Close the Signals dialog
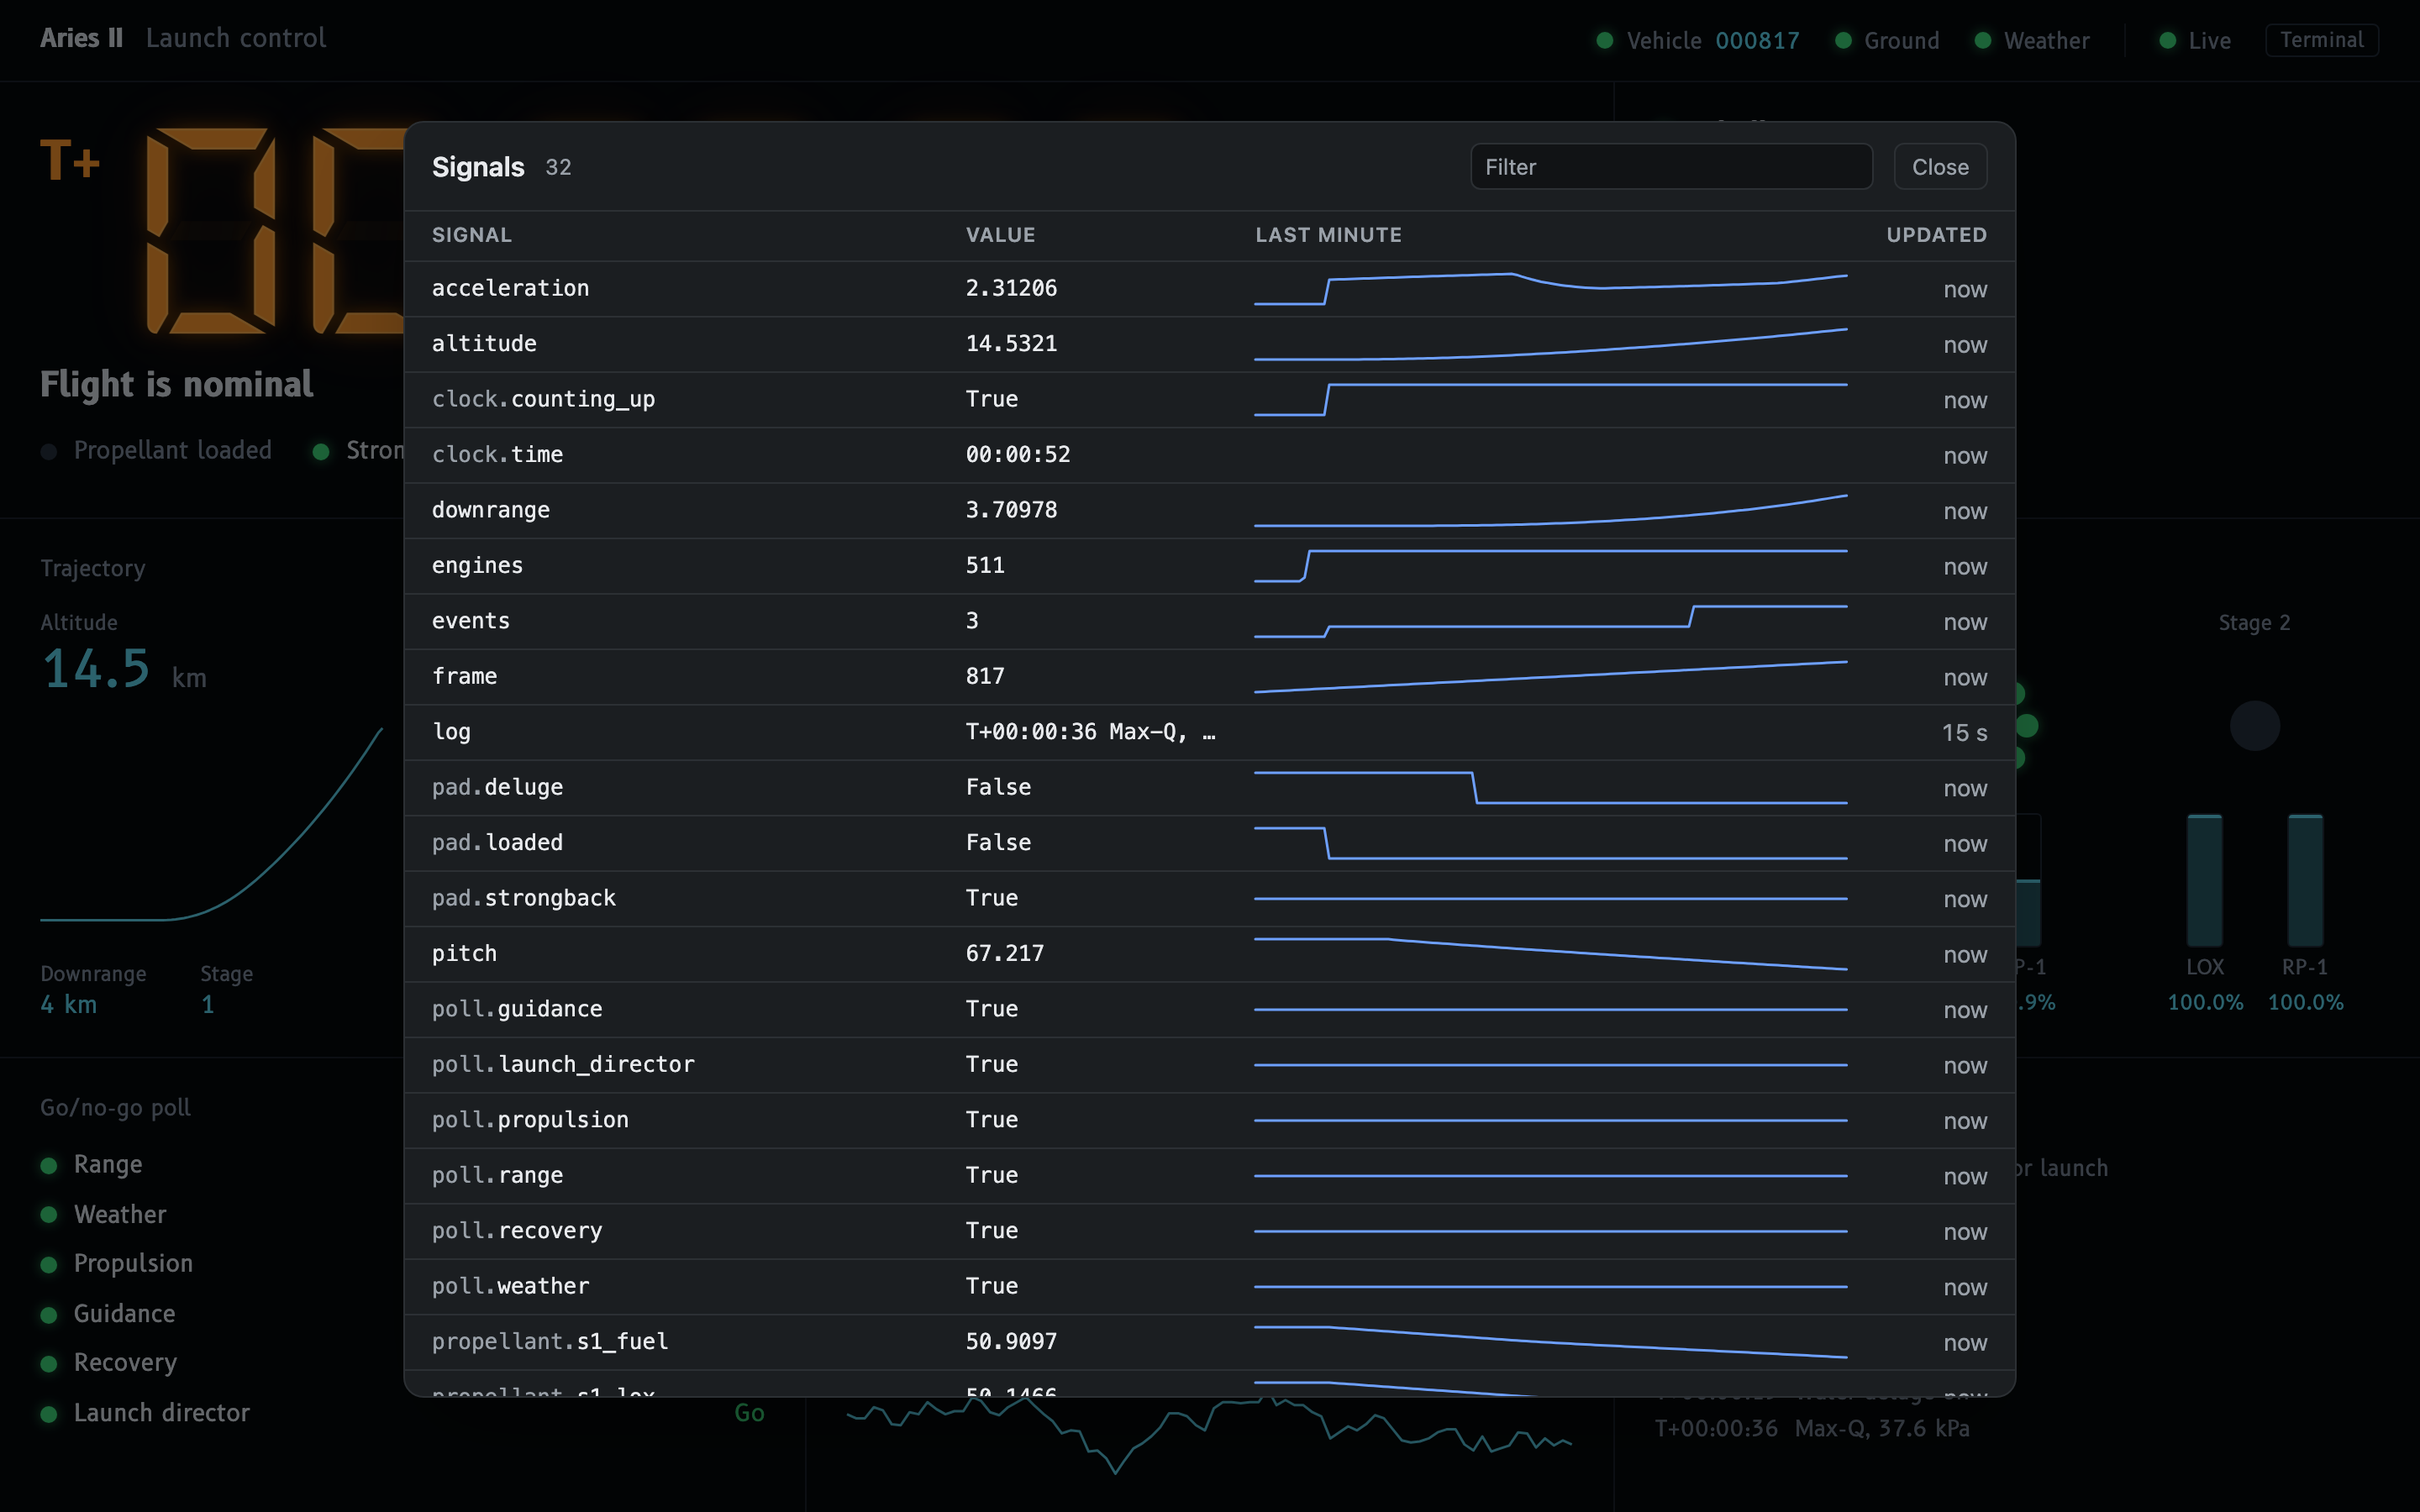2420x1512 pixels. point(1940,166)
